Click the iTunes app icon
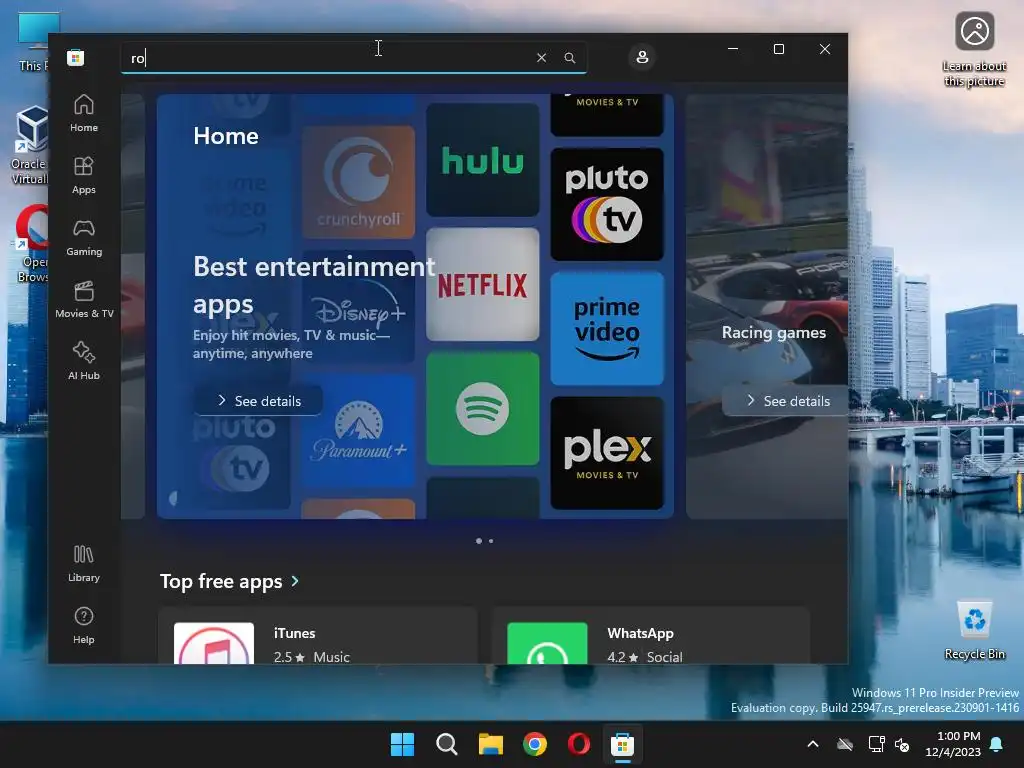The height and width of the screenshot is (768, 1024). (214, 643)
